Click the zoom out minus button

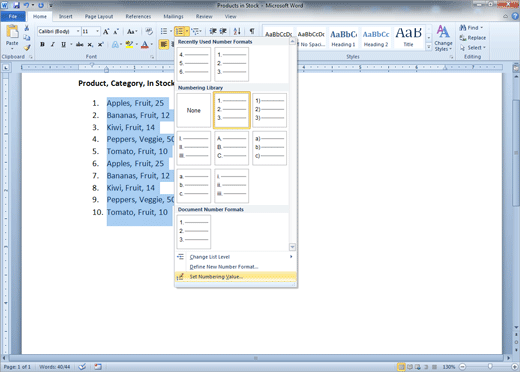pos(462,367)
